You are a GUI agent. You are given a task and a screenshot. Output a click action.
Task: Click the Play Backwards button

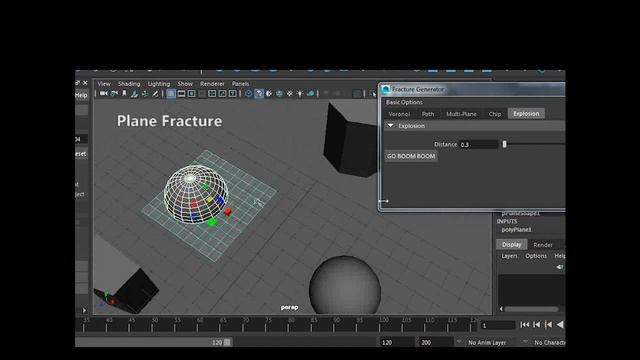560,324
